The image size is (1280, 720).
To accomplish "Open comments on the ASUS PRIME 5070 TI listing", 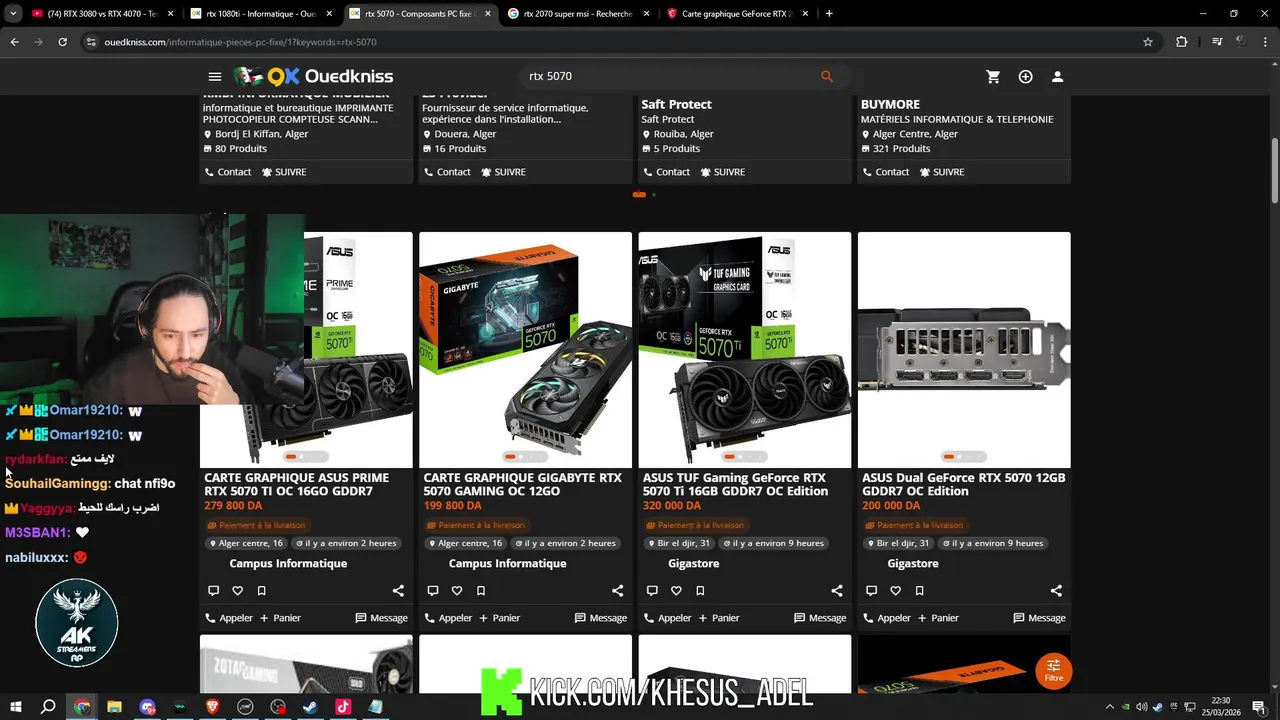I will click(213, 591).
